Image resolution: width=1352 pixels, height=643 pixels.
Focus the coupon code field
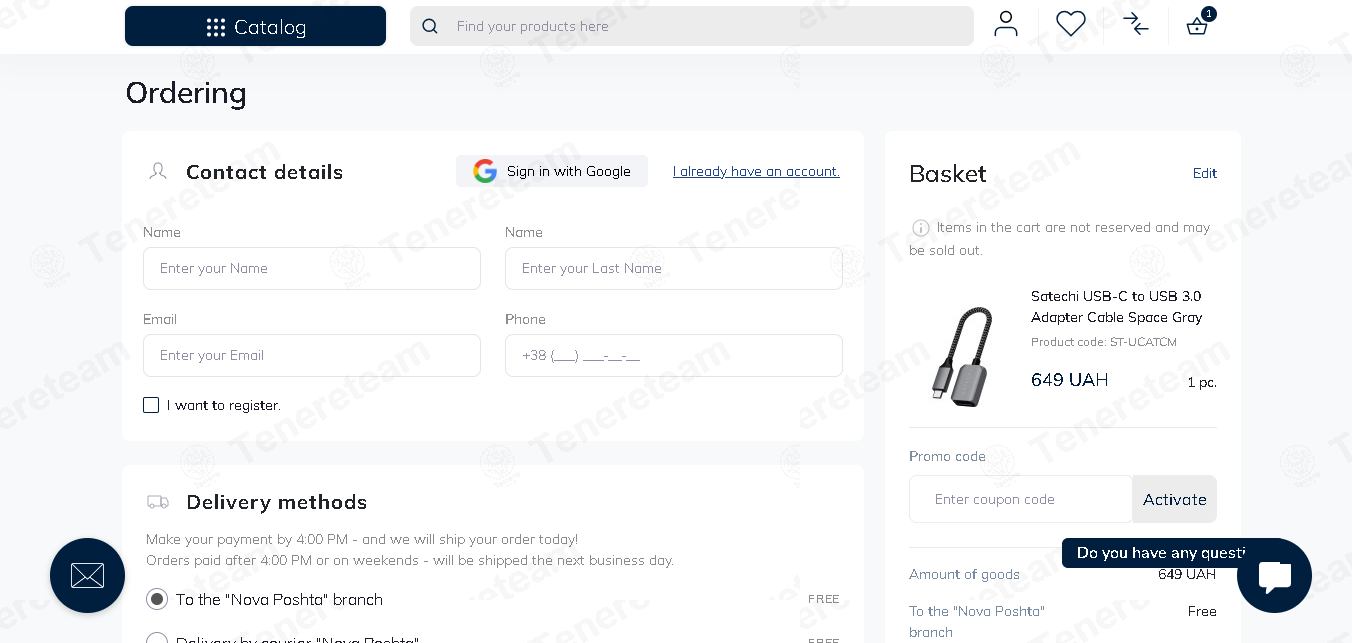point(1021,499)
